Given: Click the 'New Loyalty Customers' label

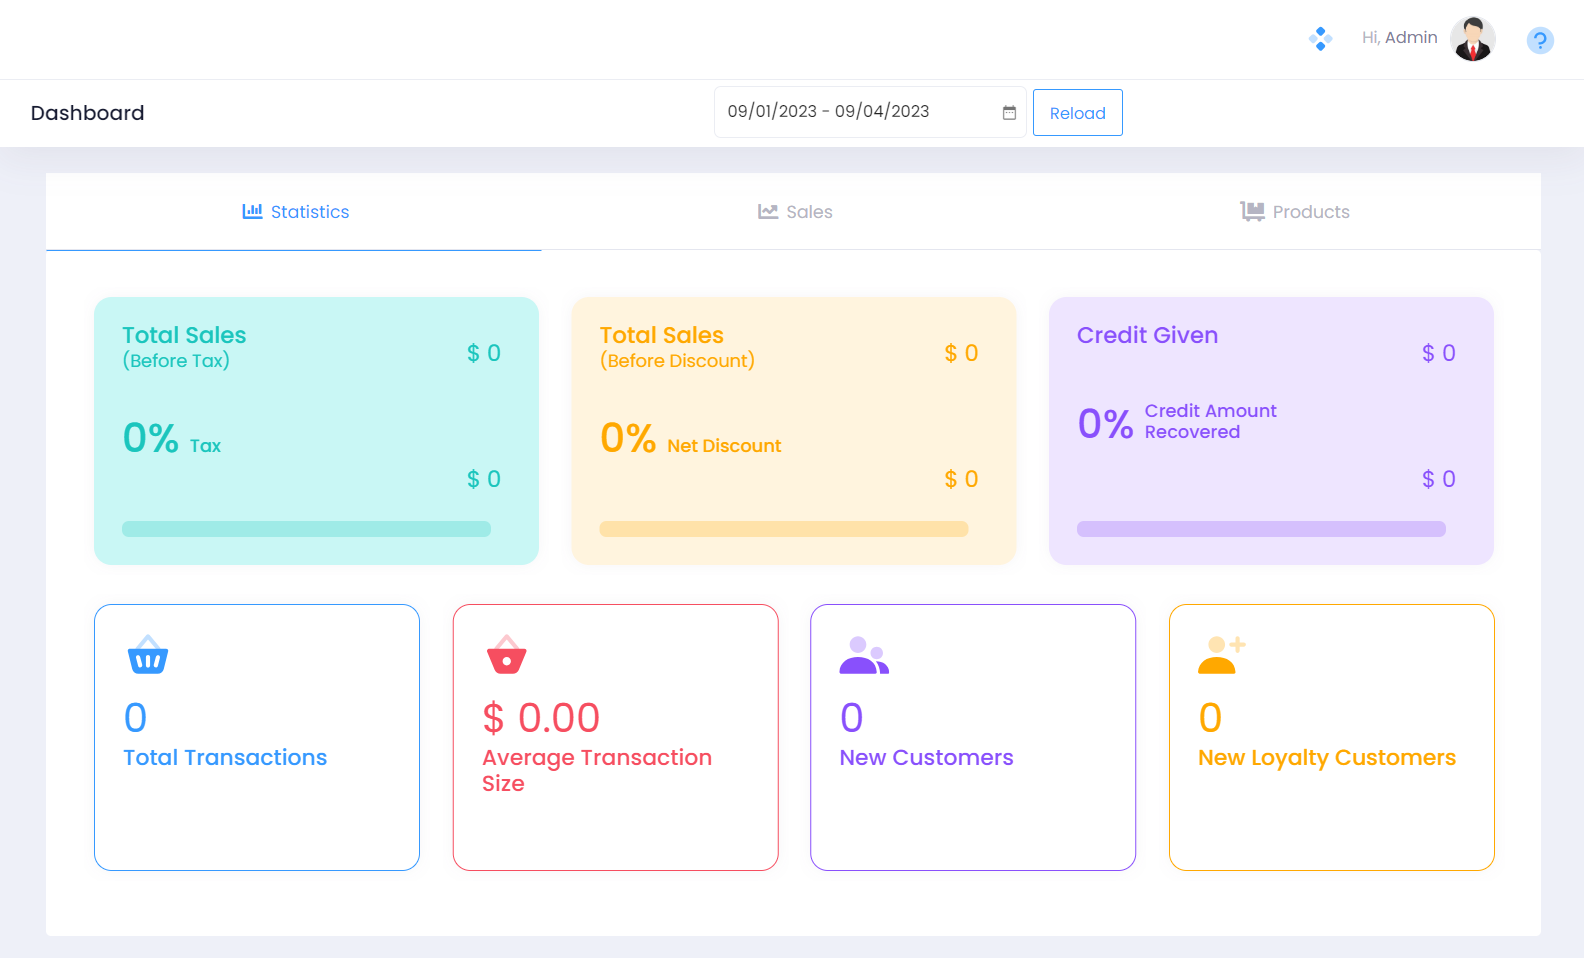Looking at the screenshot, I should tap(1327, 758).
